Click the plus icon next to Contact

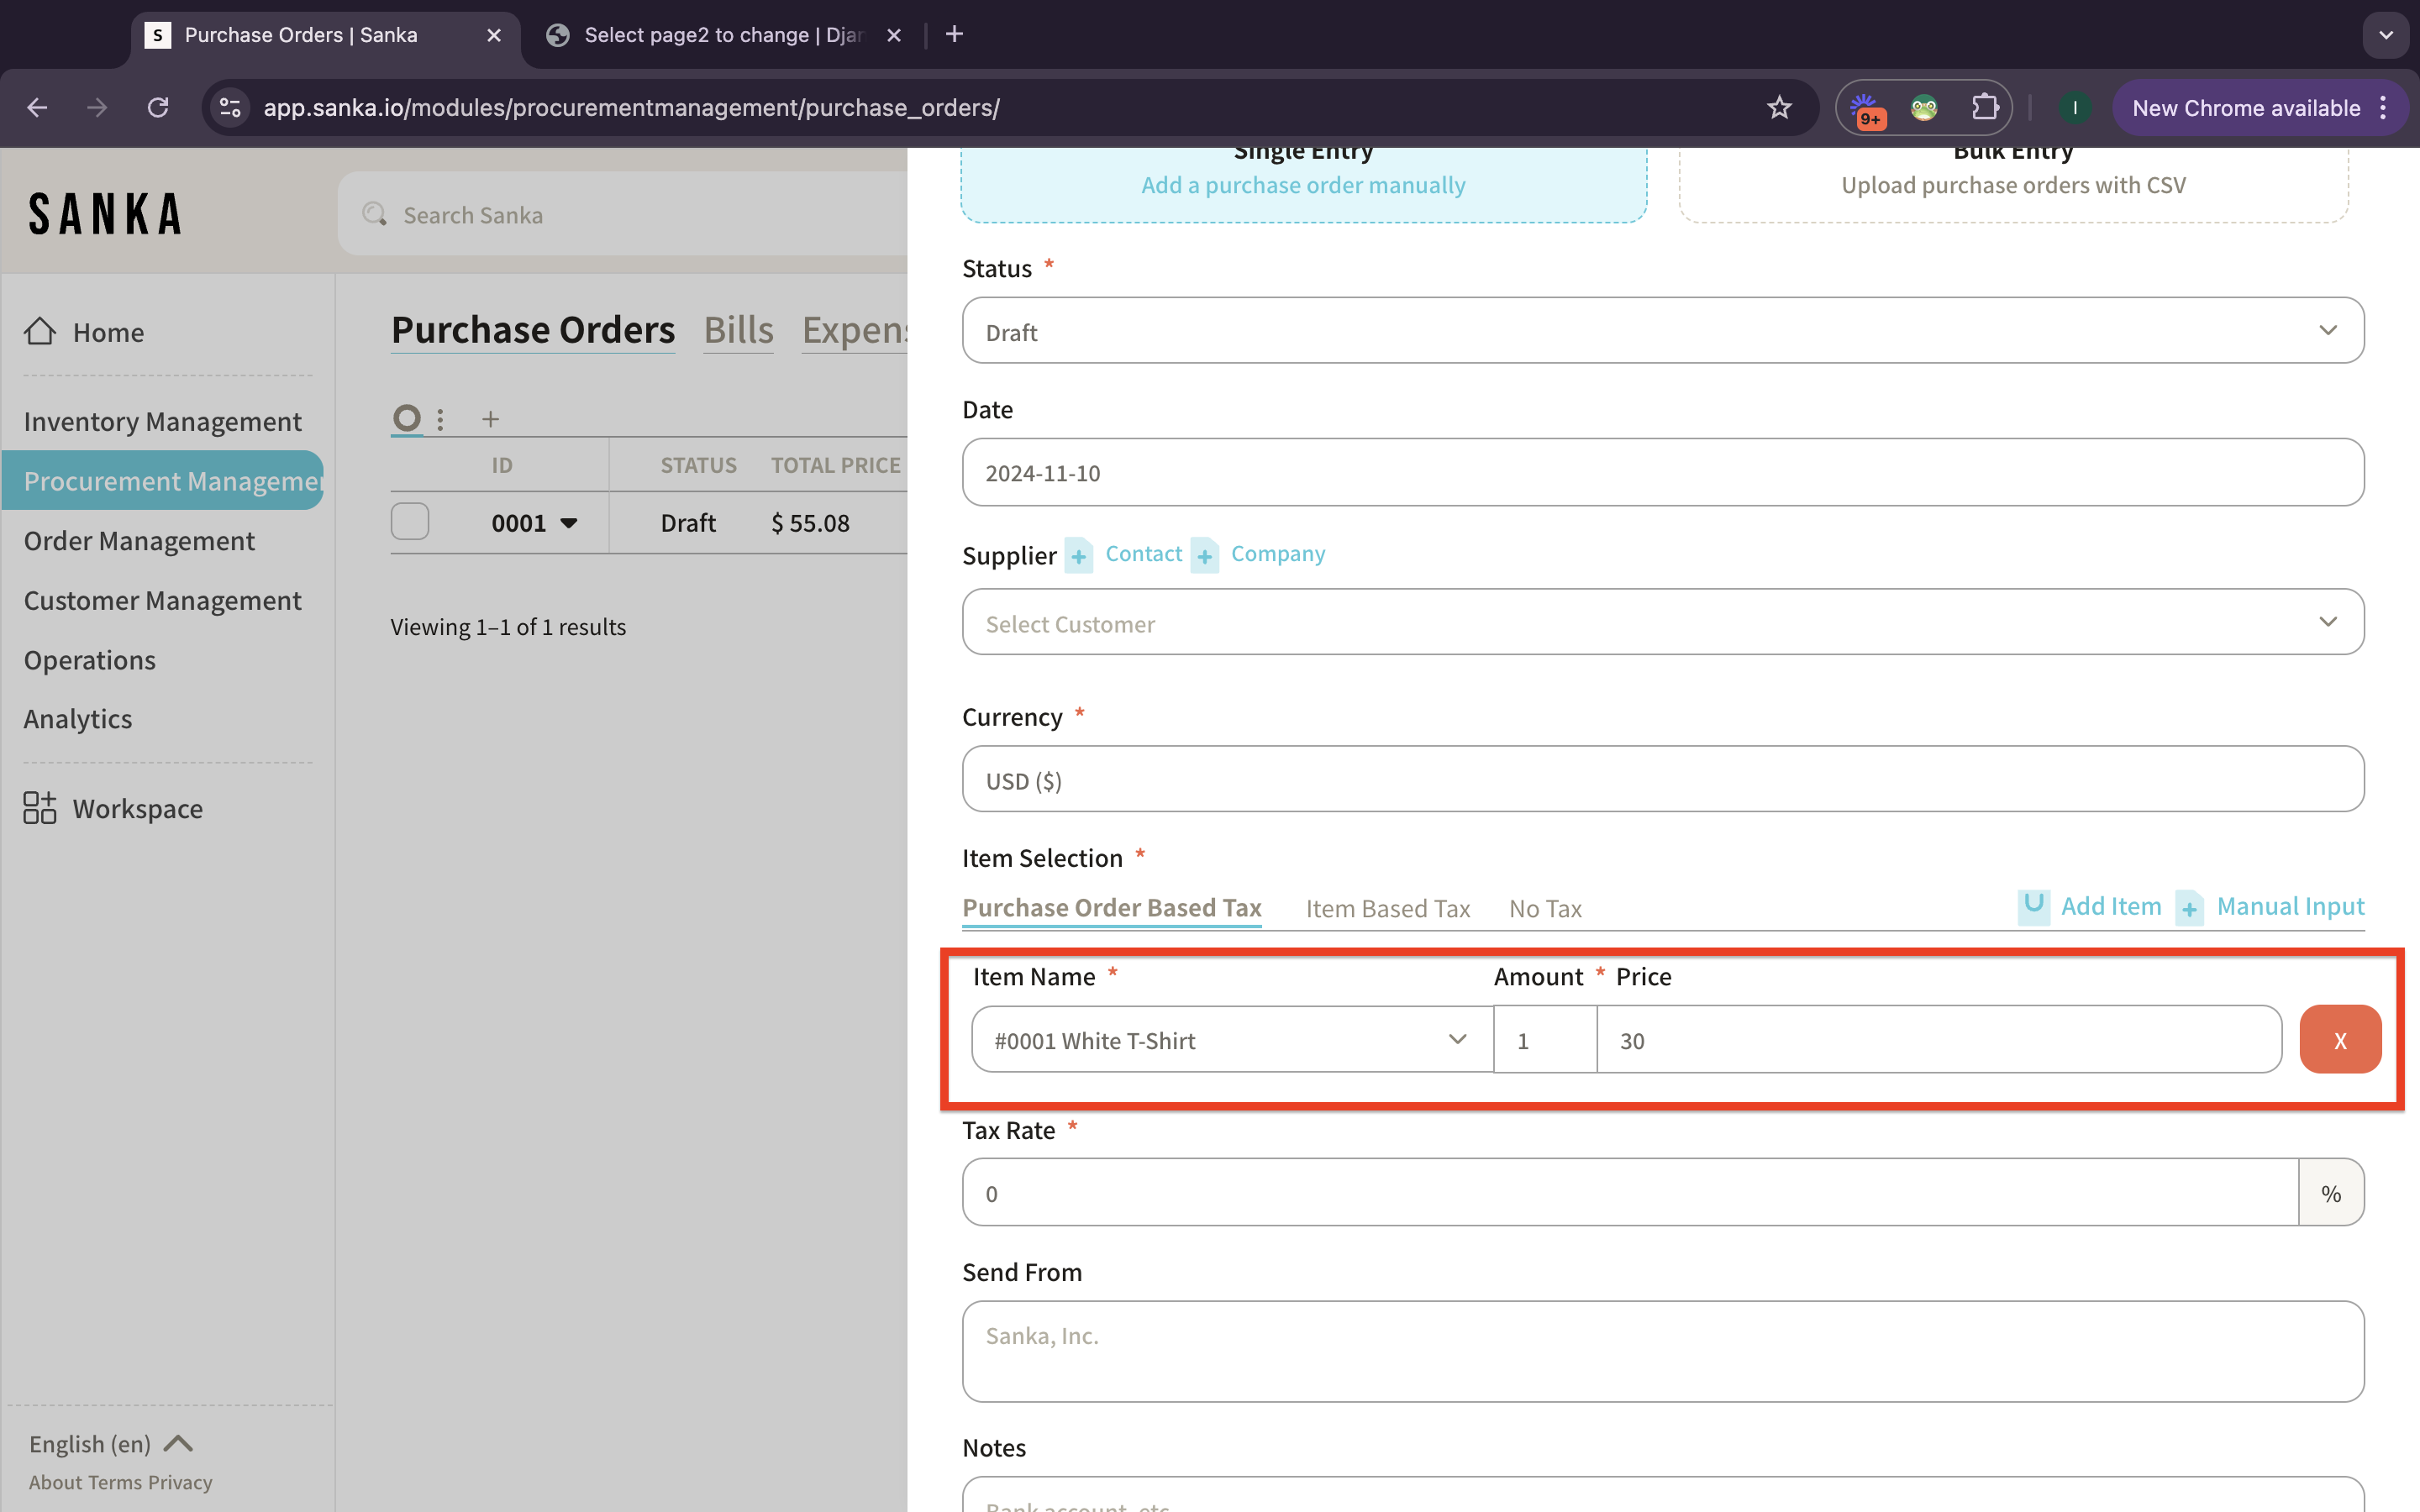[x=1078, y=555]
